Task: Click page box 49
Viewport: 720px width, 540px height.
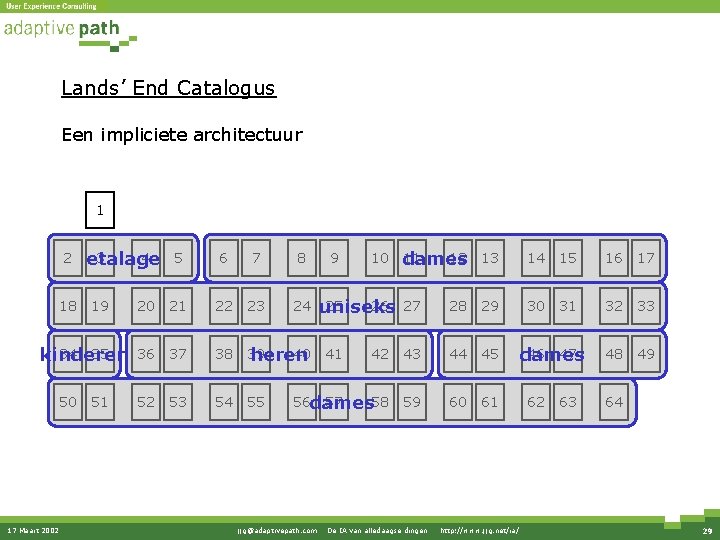Action: coord(646,354)
